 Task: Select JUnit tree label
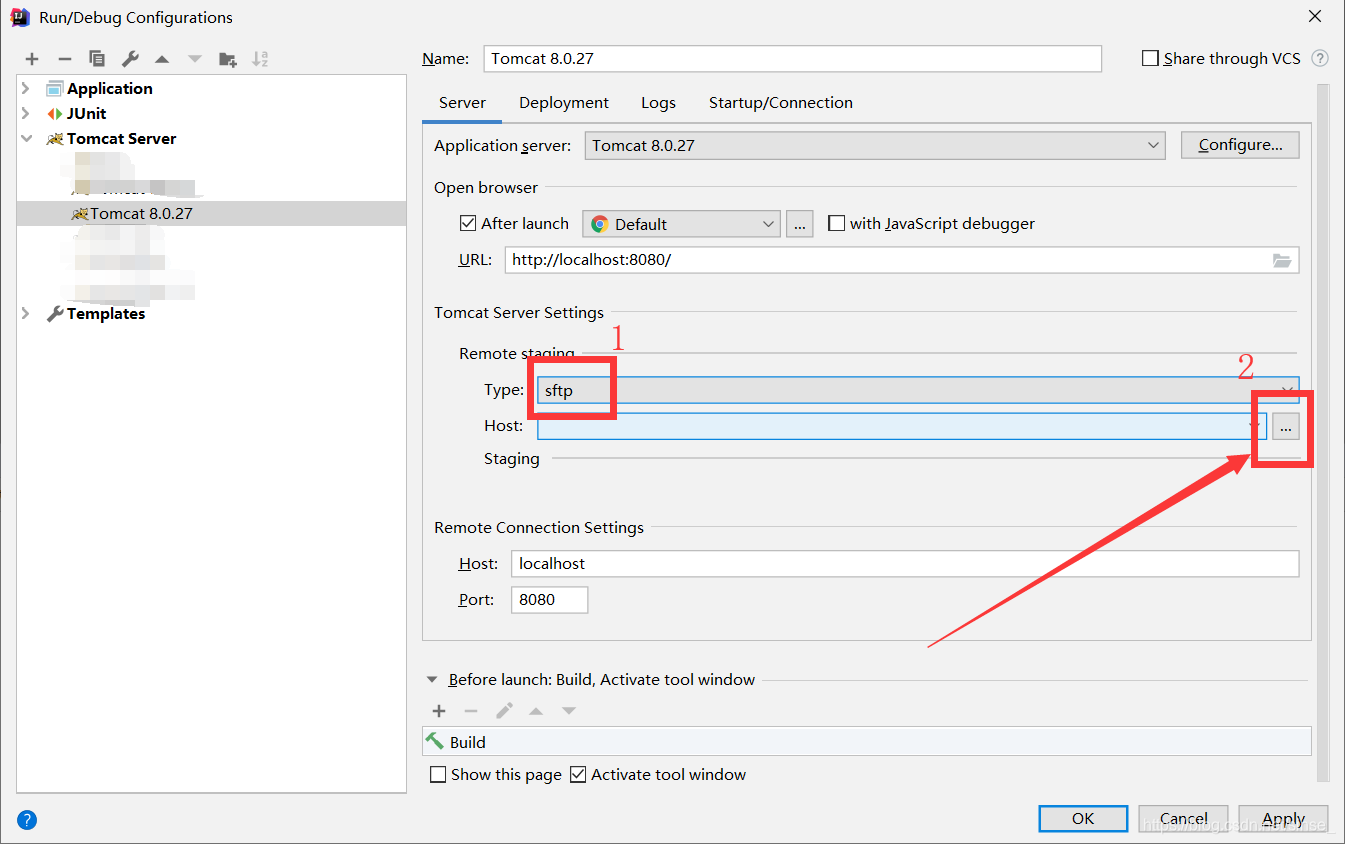click(x=86, y=114)
